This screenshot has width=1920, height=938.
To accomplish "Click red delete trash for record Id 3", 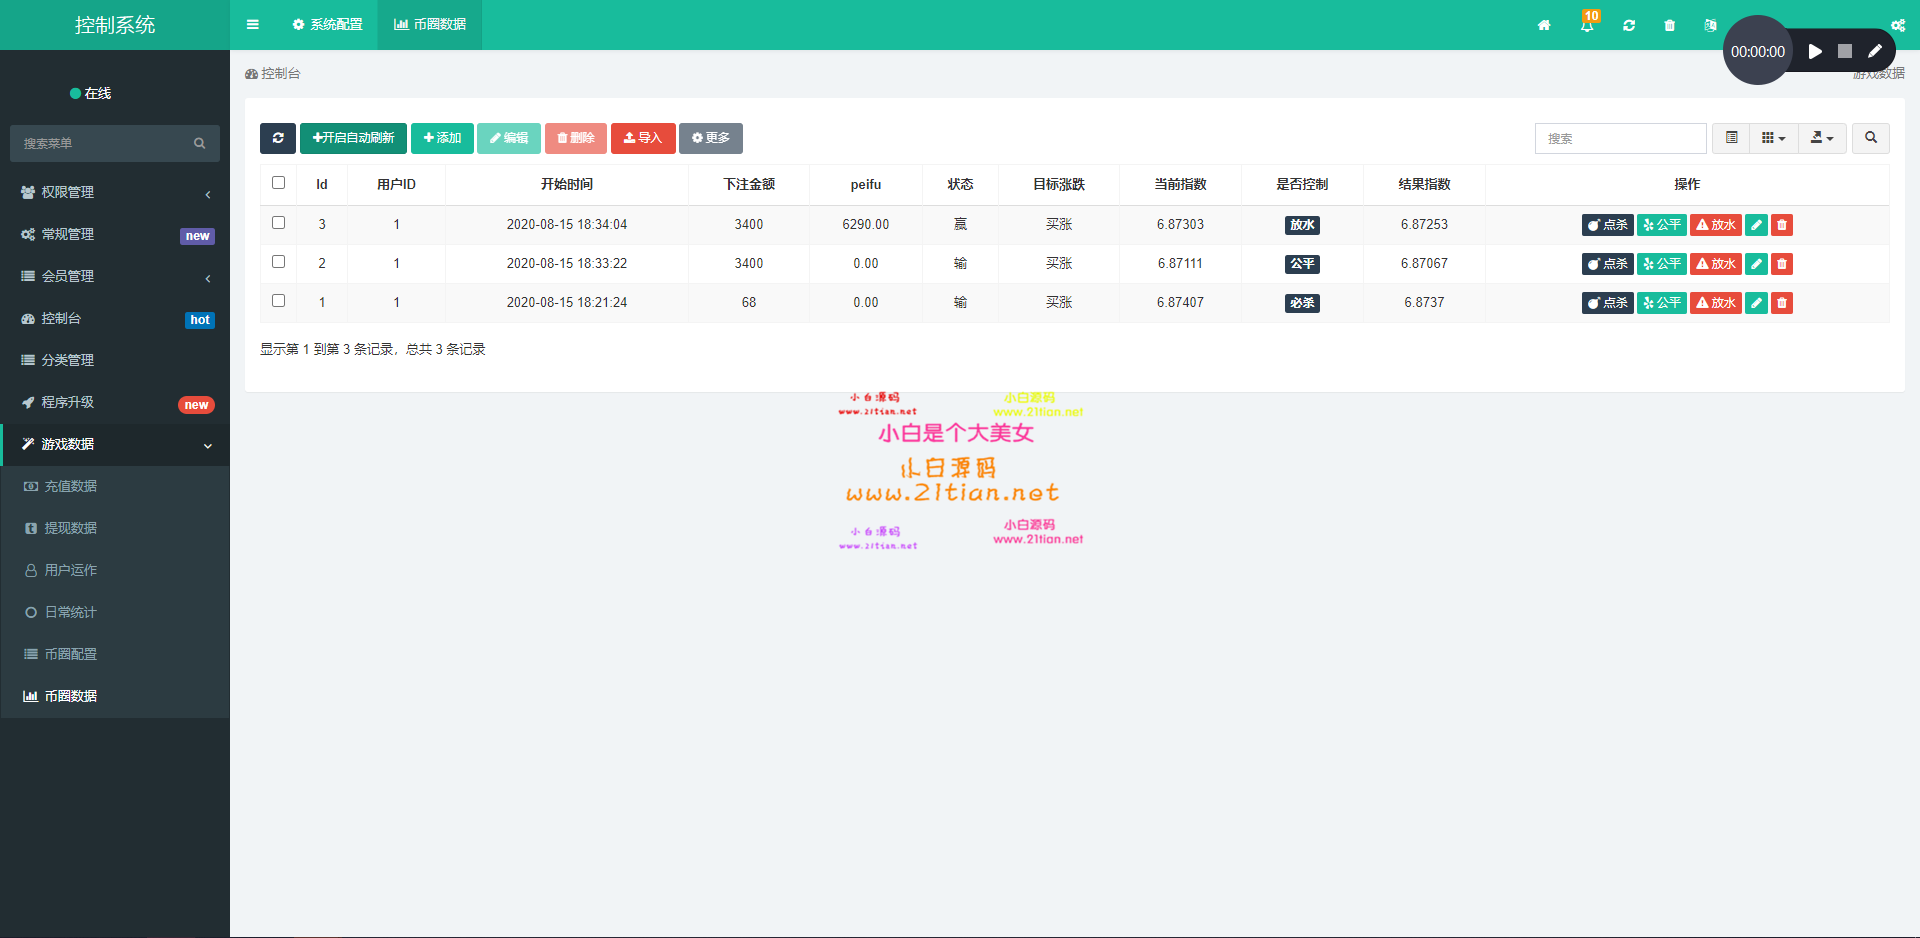I will (1782, 225).
